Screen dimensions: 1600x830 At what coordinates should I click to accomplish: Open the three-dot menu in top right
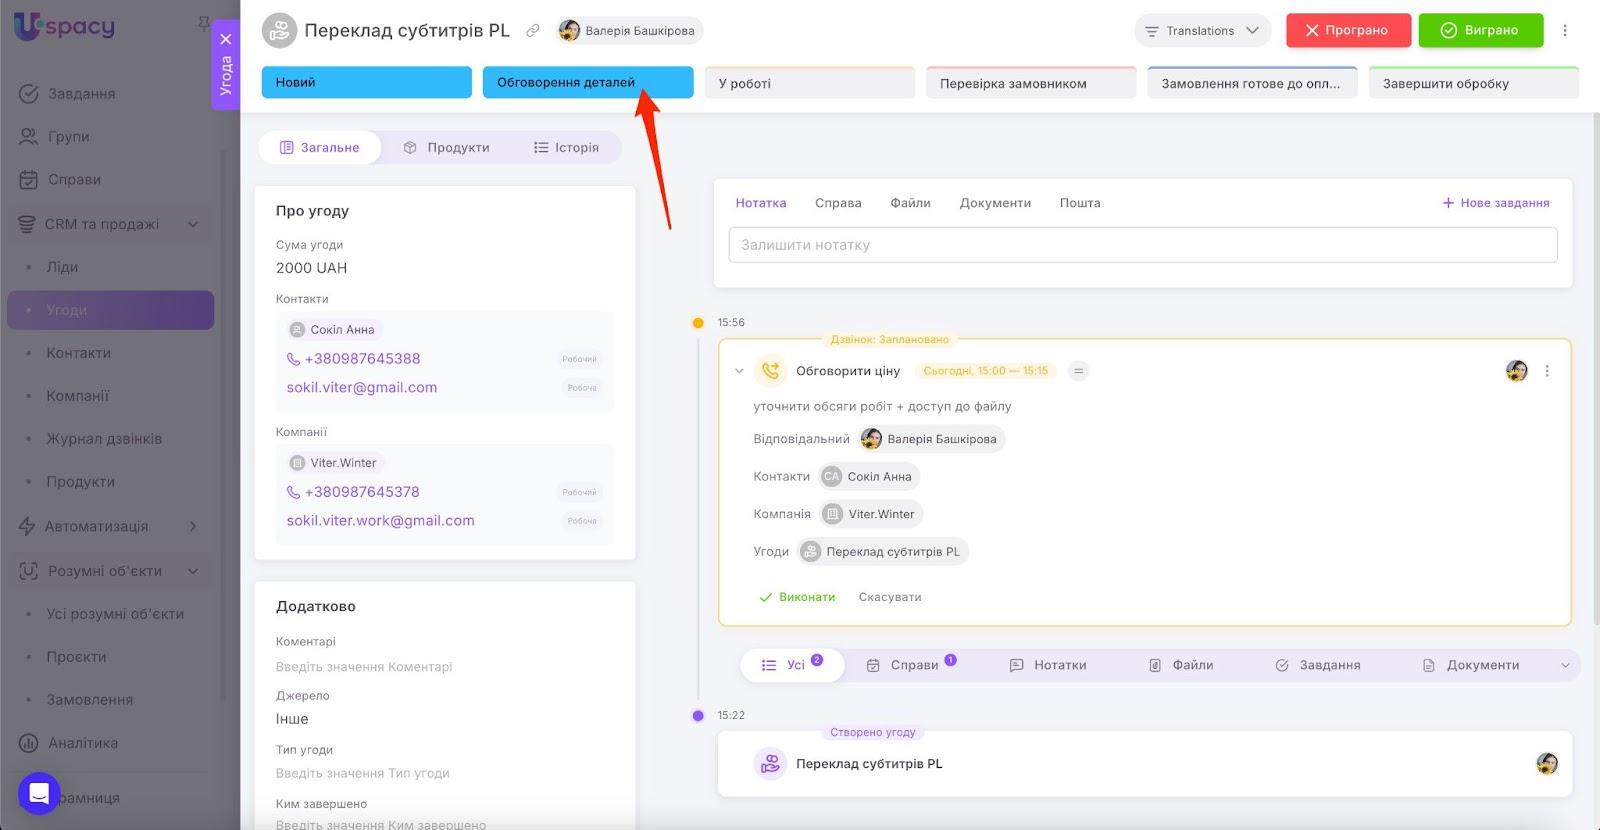[1565, 31]
